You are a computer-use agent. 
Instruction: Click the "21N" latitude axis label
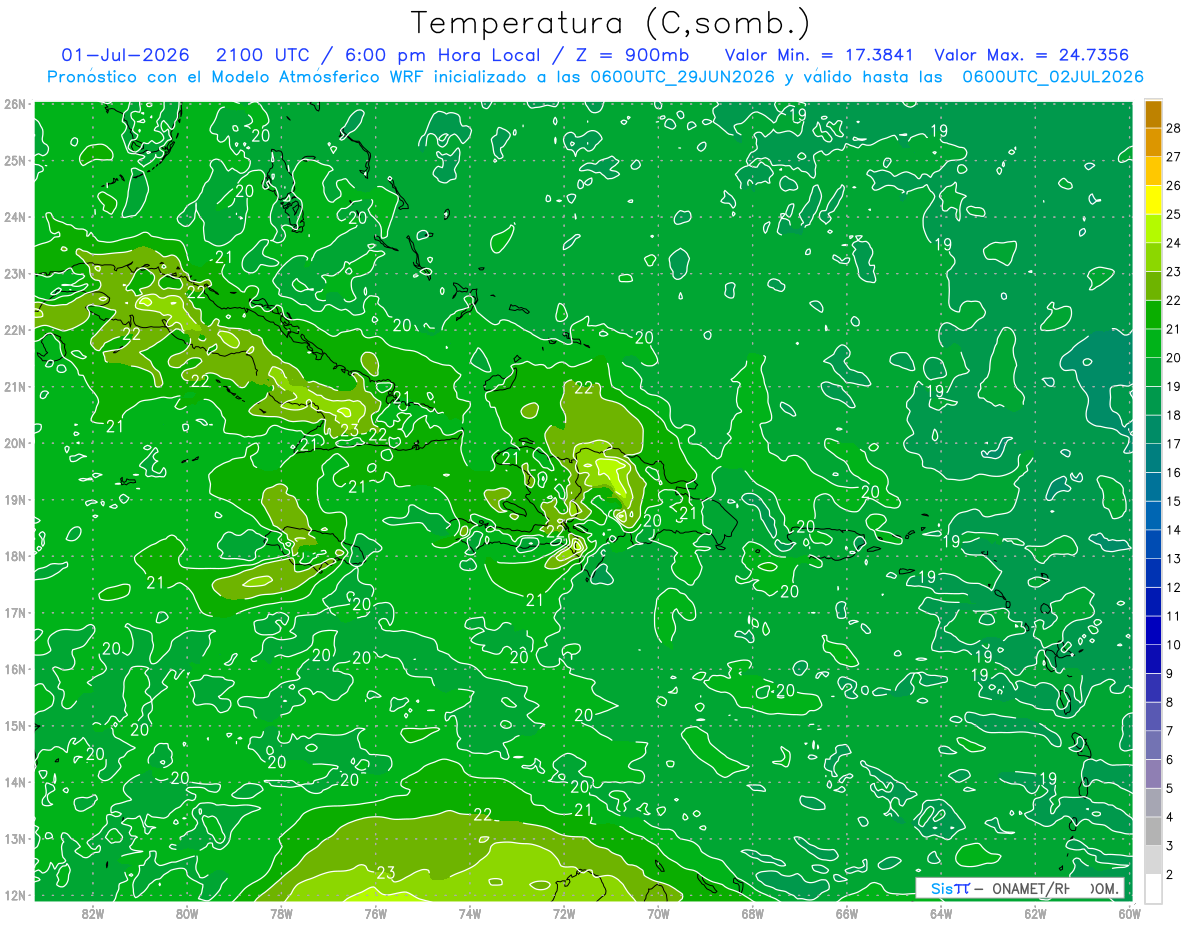coord(14,386)
